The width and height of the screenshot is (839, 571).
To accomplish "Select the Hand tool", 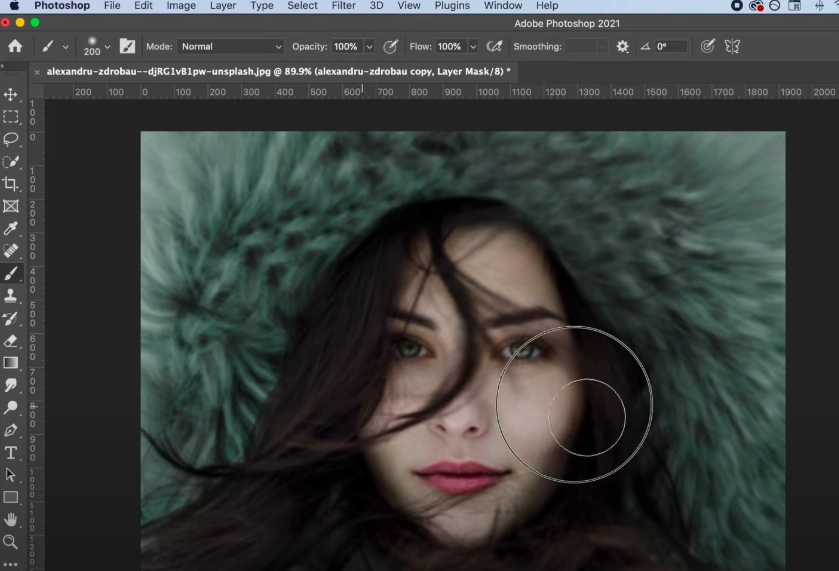I will tap(11, 519).
